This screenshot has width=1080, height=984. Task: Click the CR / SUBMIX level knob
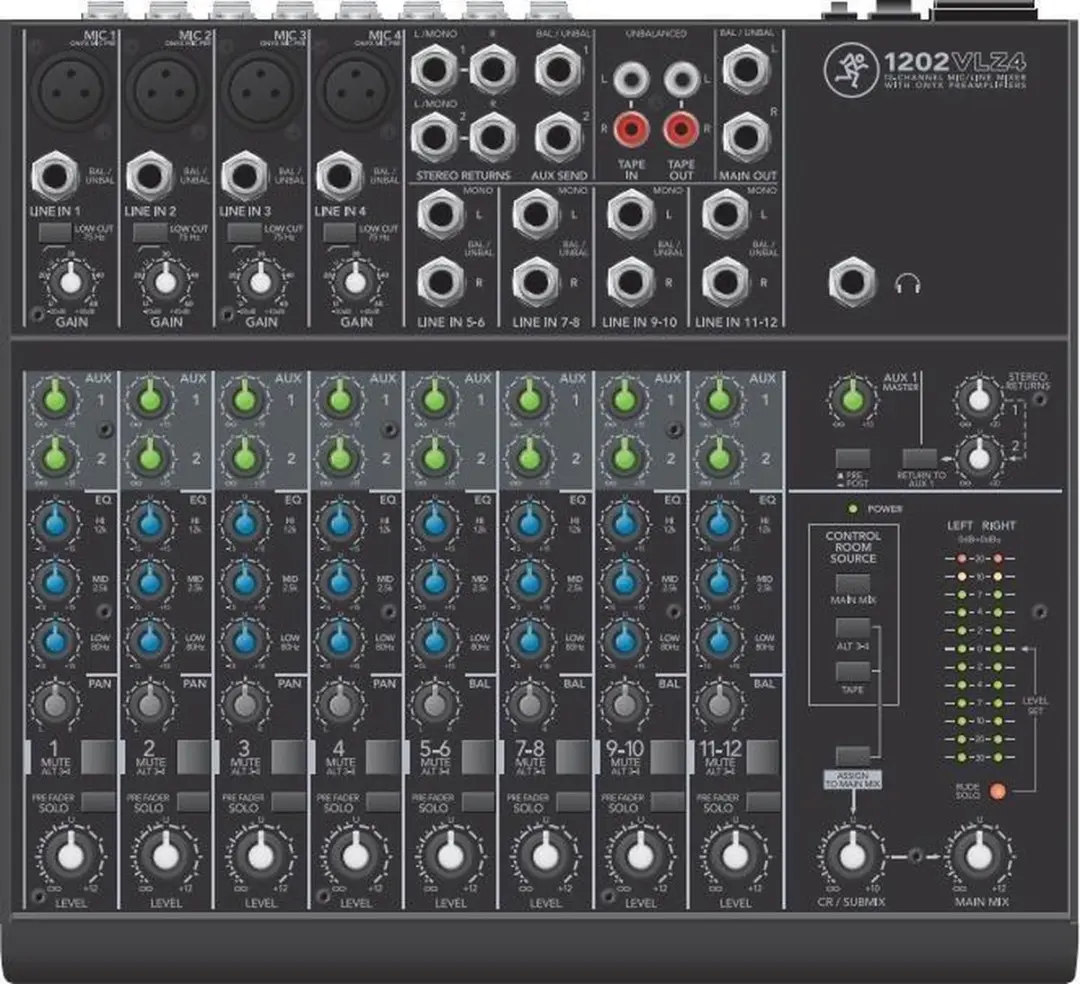tap(852, 856)
